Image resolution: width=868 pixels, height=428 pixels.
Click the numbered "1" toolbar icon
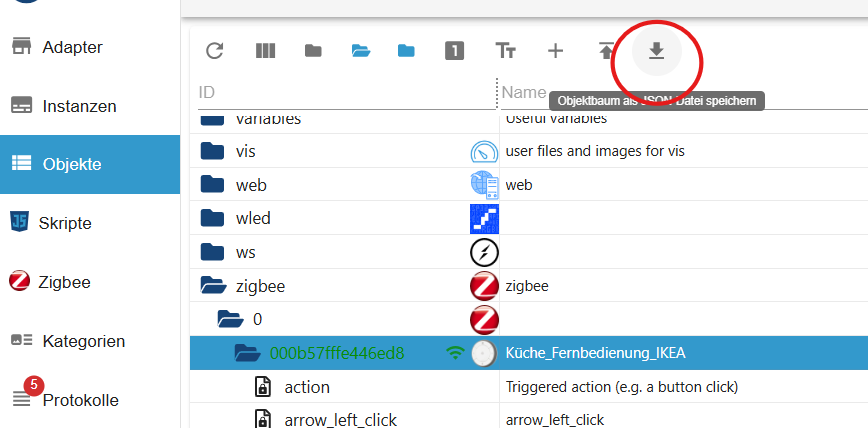(454, 51)
